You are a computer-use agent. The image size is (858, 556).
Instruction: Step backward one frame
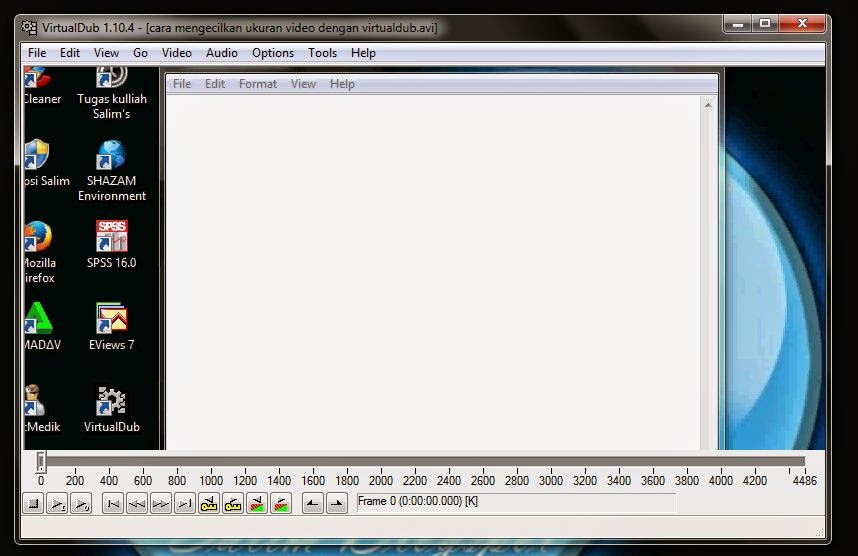coord(137,503)
